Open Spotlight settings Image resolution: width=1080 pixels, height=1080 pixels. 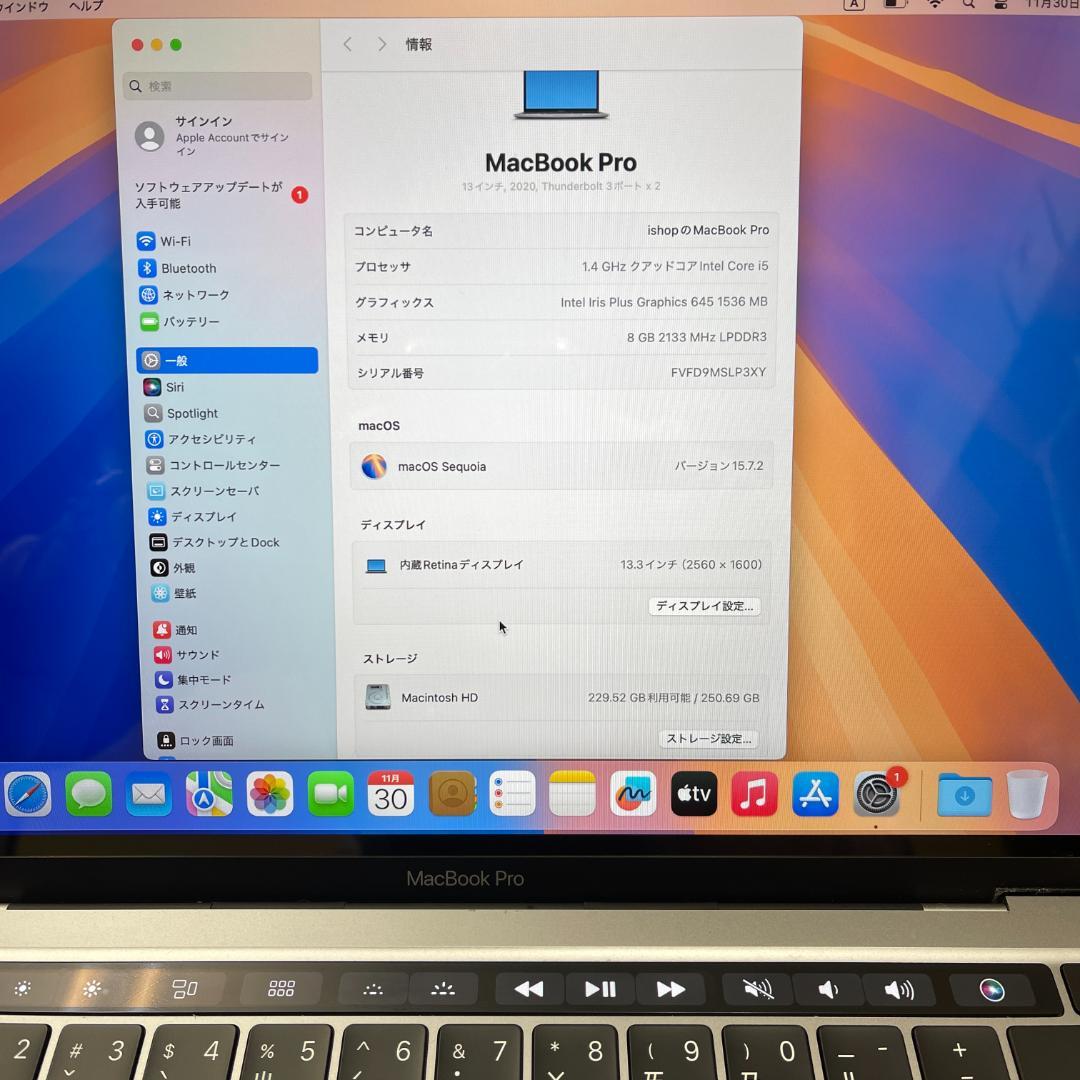click(x=192, y=413)
